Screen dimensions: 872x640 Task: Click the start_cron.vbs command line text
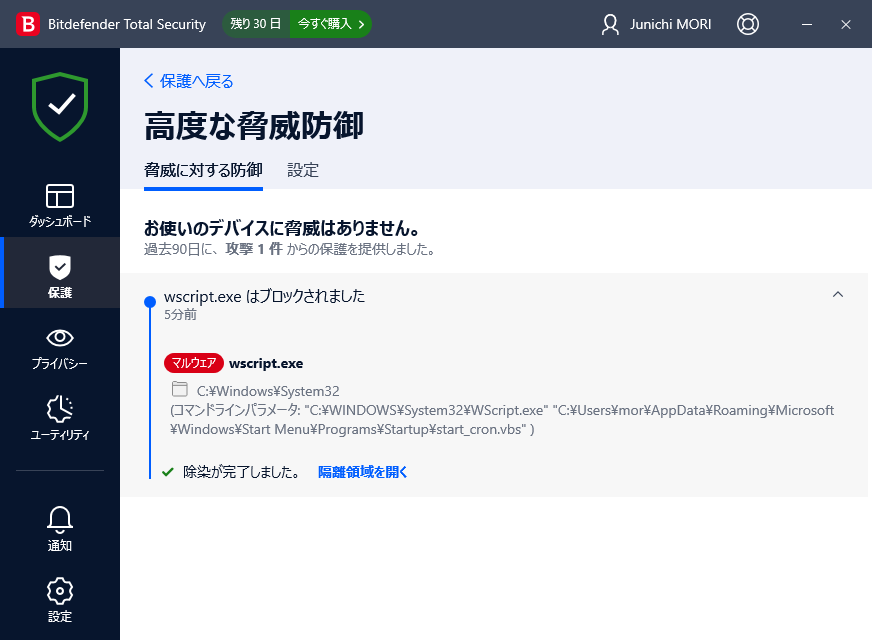tap(502, 420)
